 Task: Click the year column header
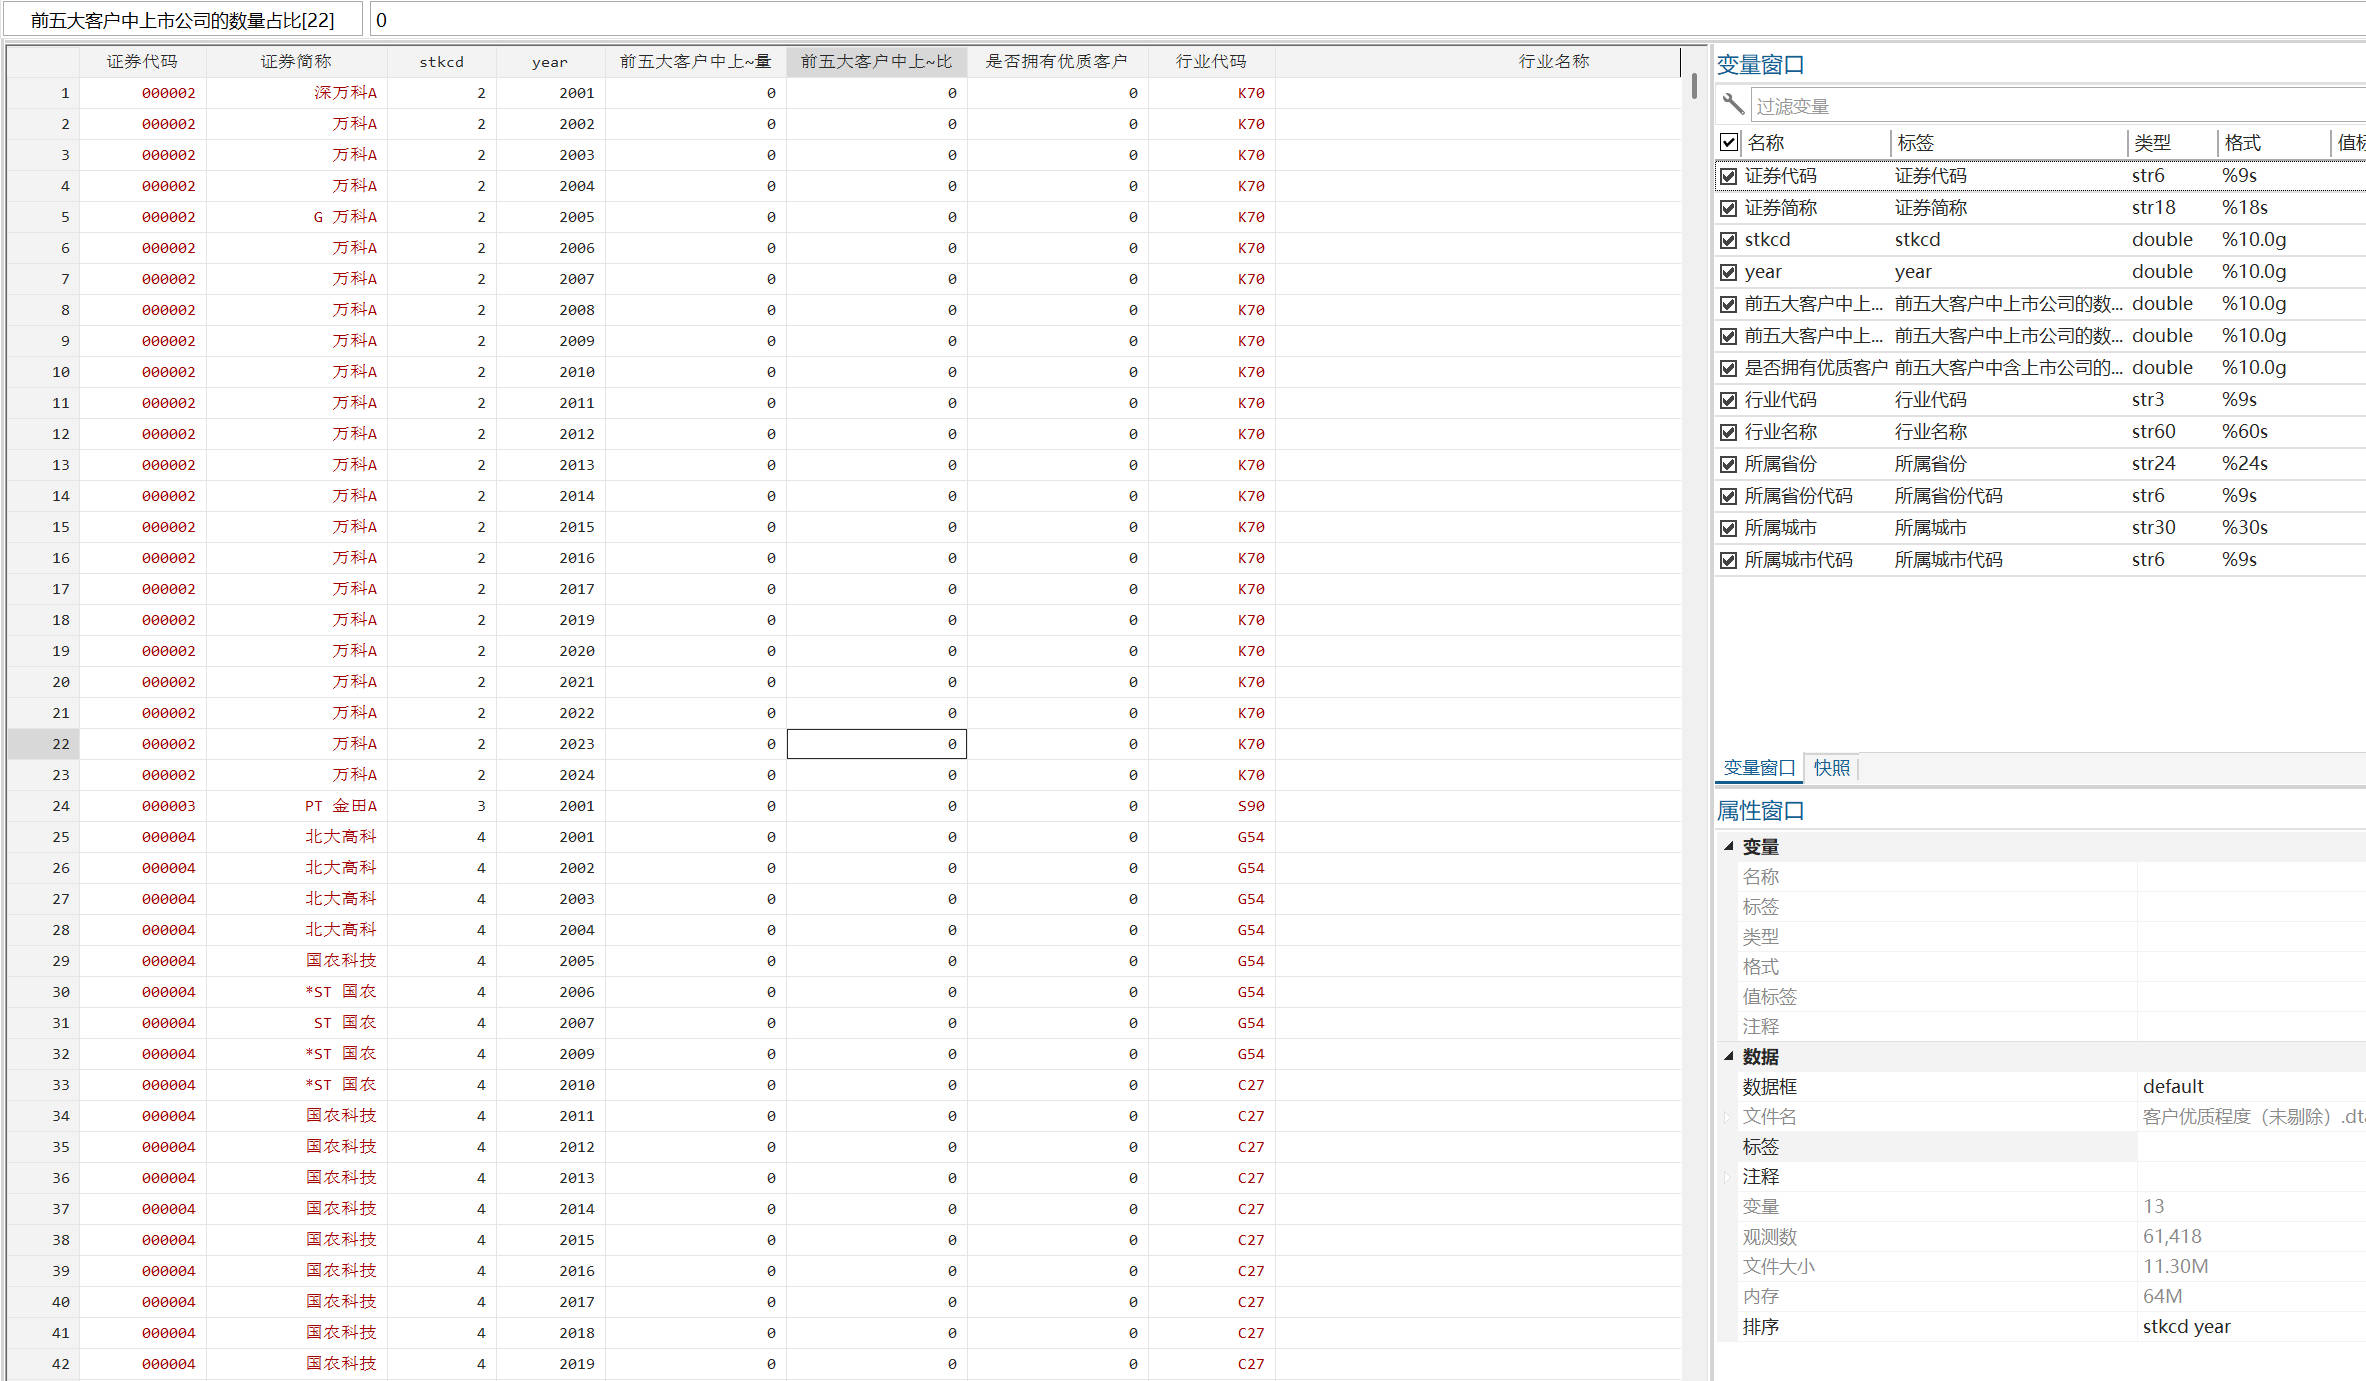[549, 62]
